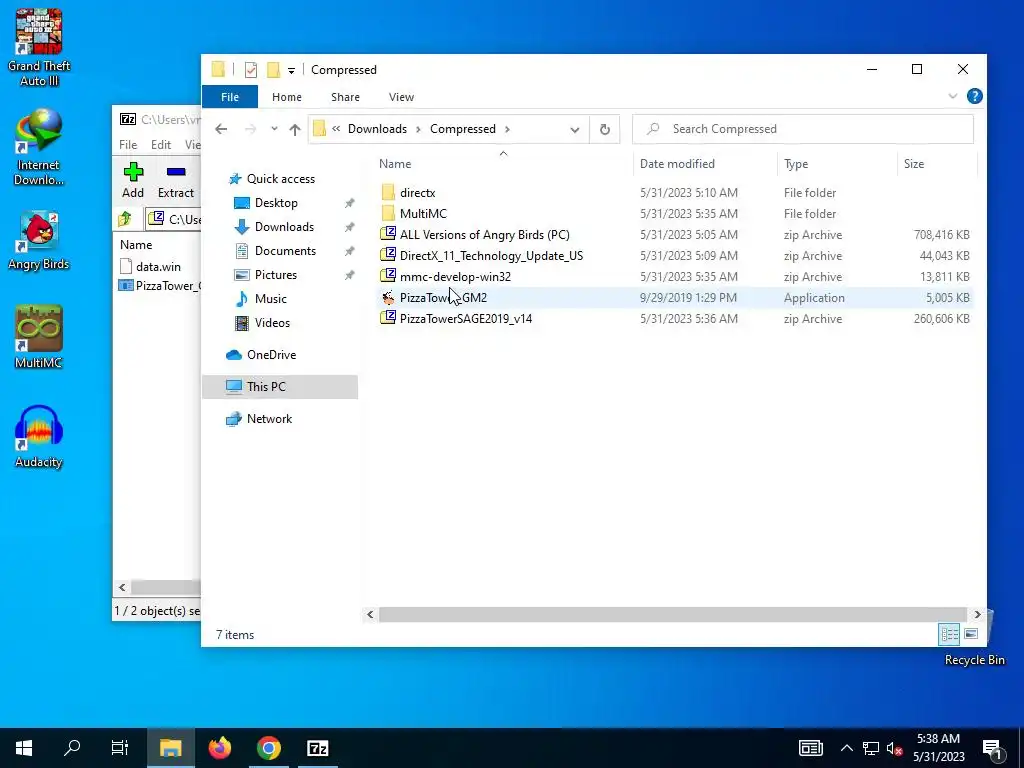This screenshot has height=768, width=1024.
Task: Open the Share ribbon tab
Action: (345, 97)
